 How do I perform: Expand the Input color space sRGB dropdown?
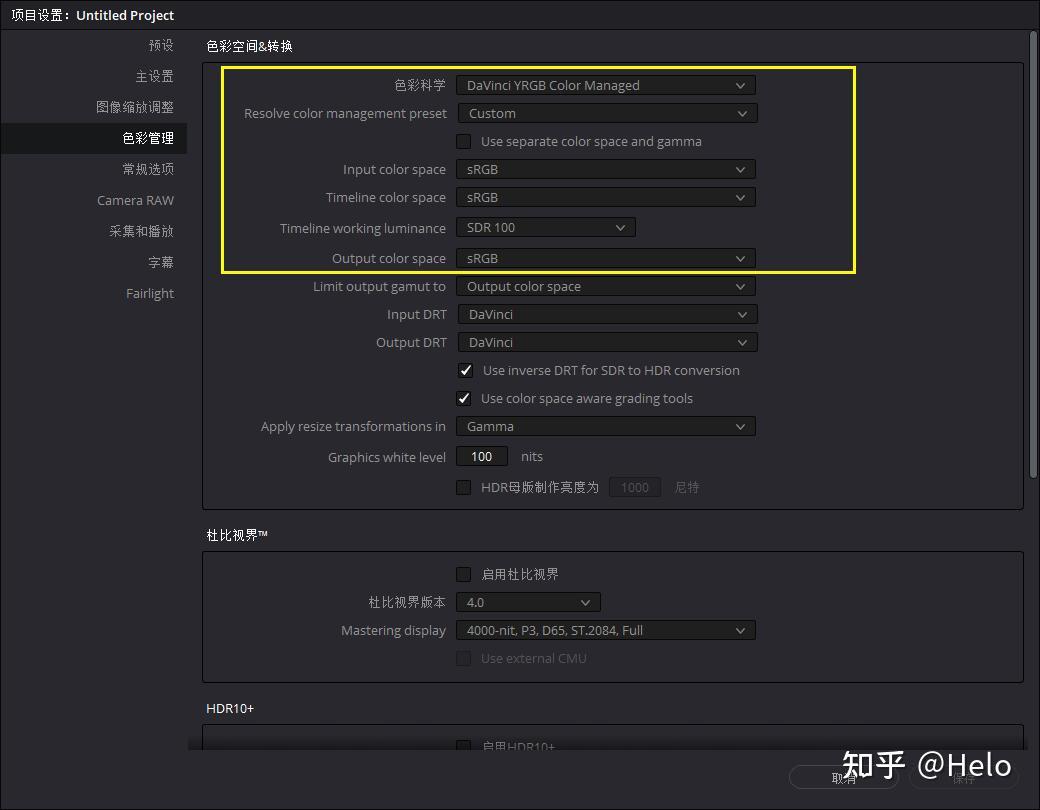605,169
